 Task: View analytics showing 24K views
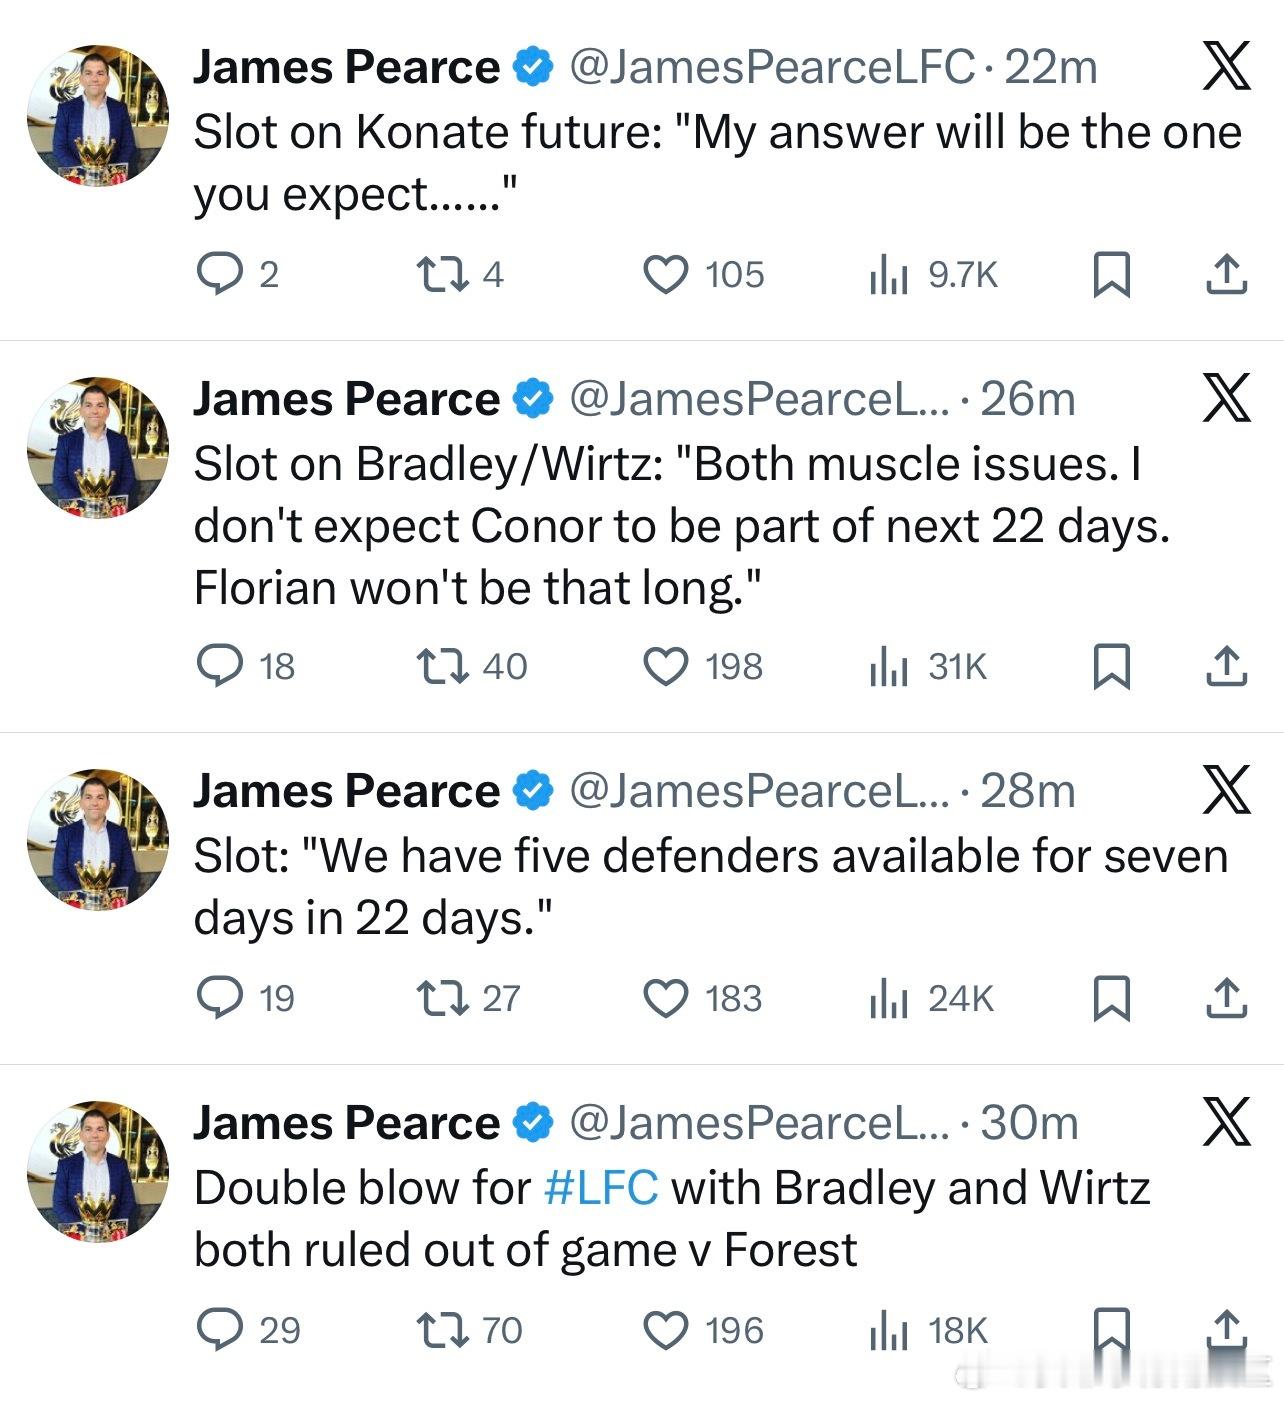coord(931,997)
